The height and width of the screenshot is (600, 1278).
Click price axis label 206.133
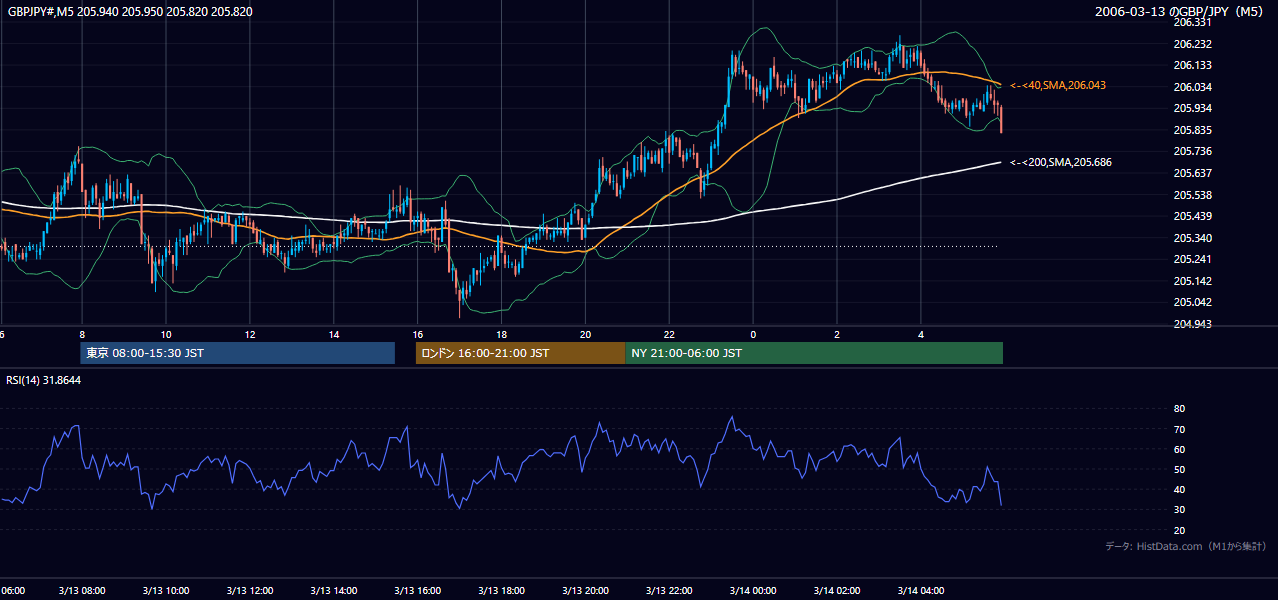coord(1193,65)
